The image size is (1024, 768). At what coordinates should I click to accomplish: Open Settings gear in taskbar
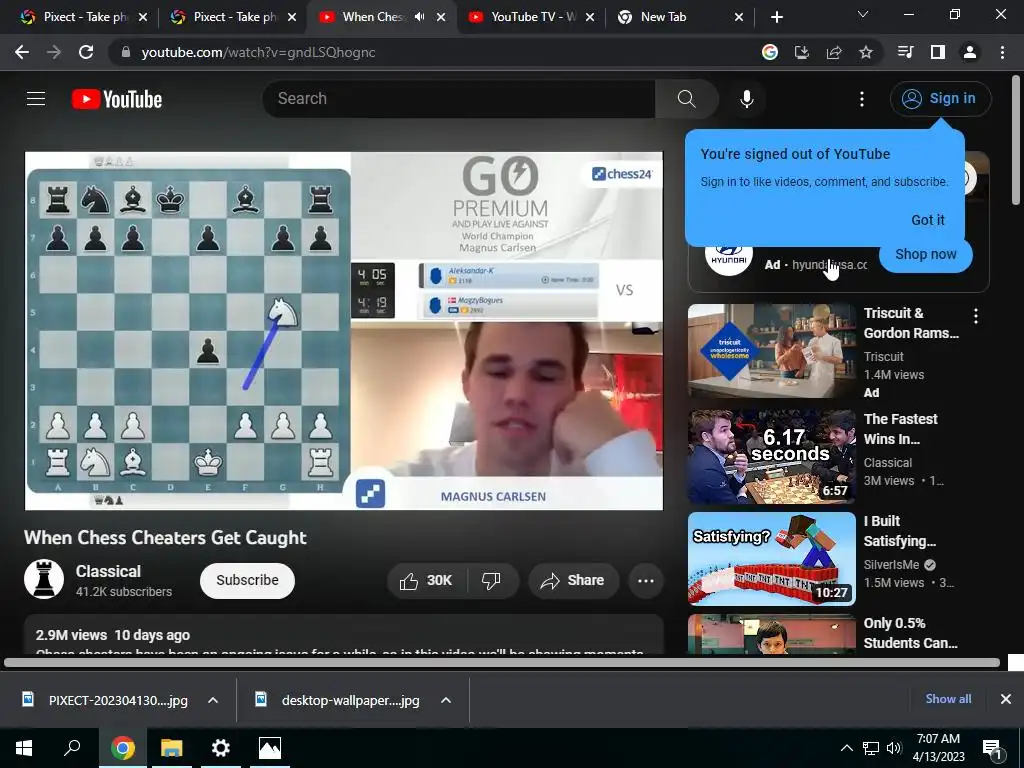point(221,748)
